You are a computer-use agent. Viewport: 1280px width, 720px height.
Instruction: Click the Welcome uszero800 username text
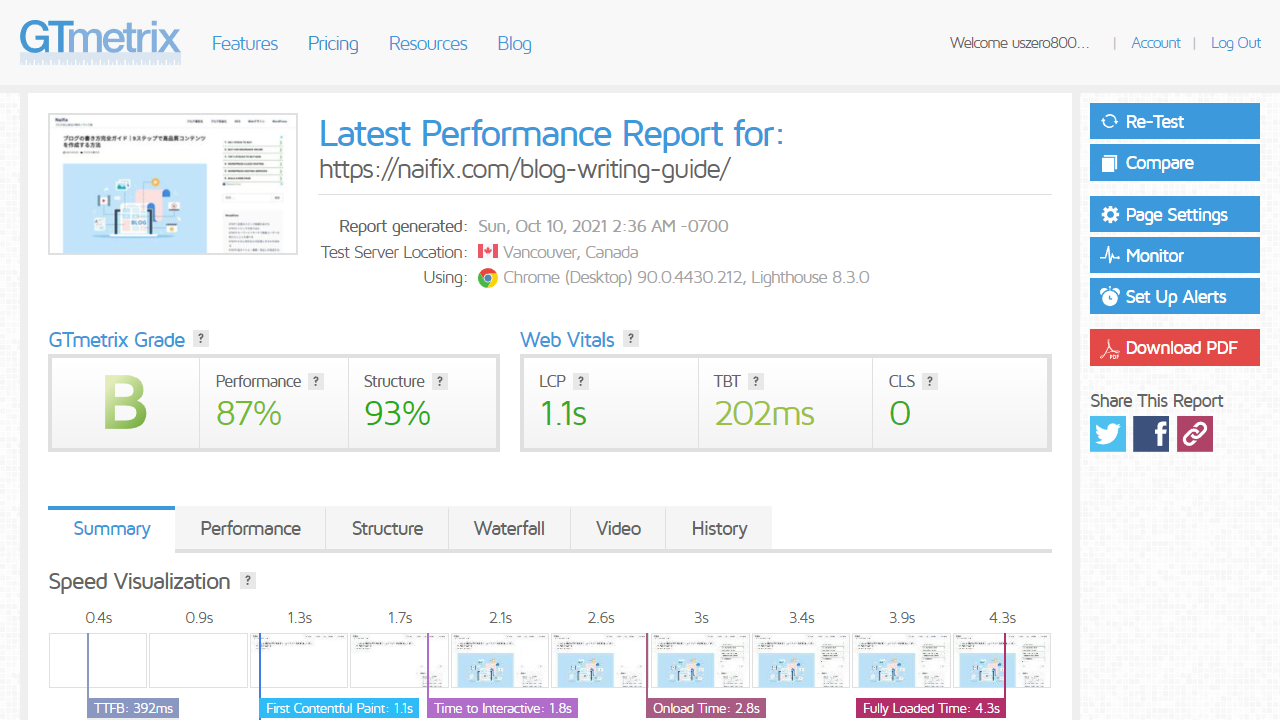1020,43
